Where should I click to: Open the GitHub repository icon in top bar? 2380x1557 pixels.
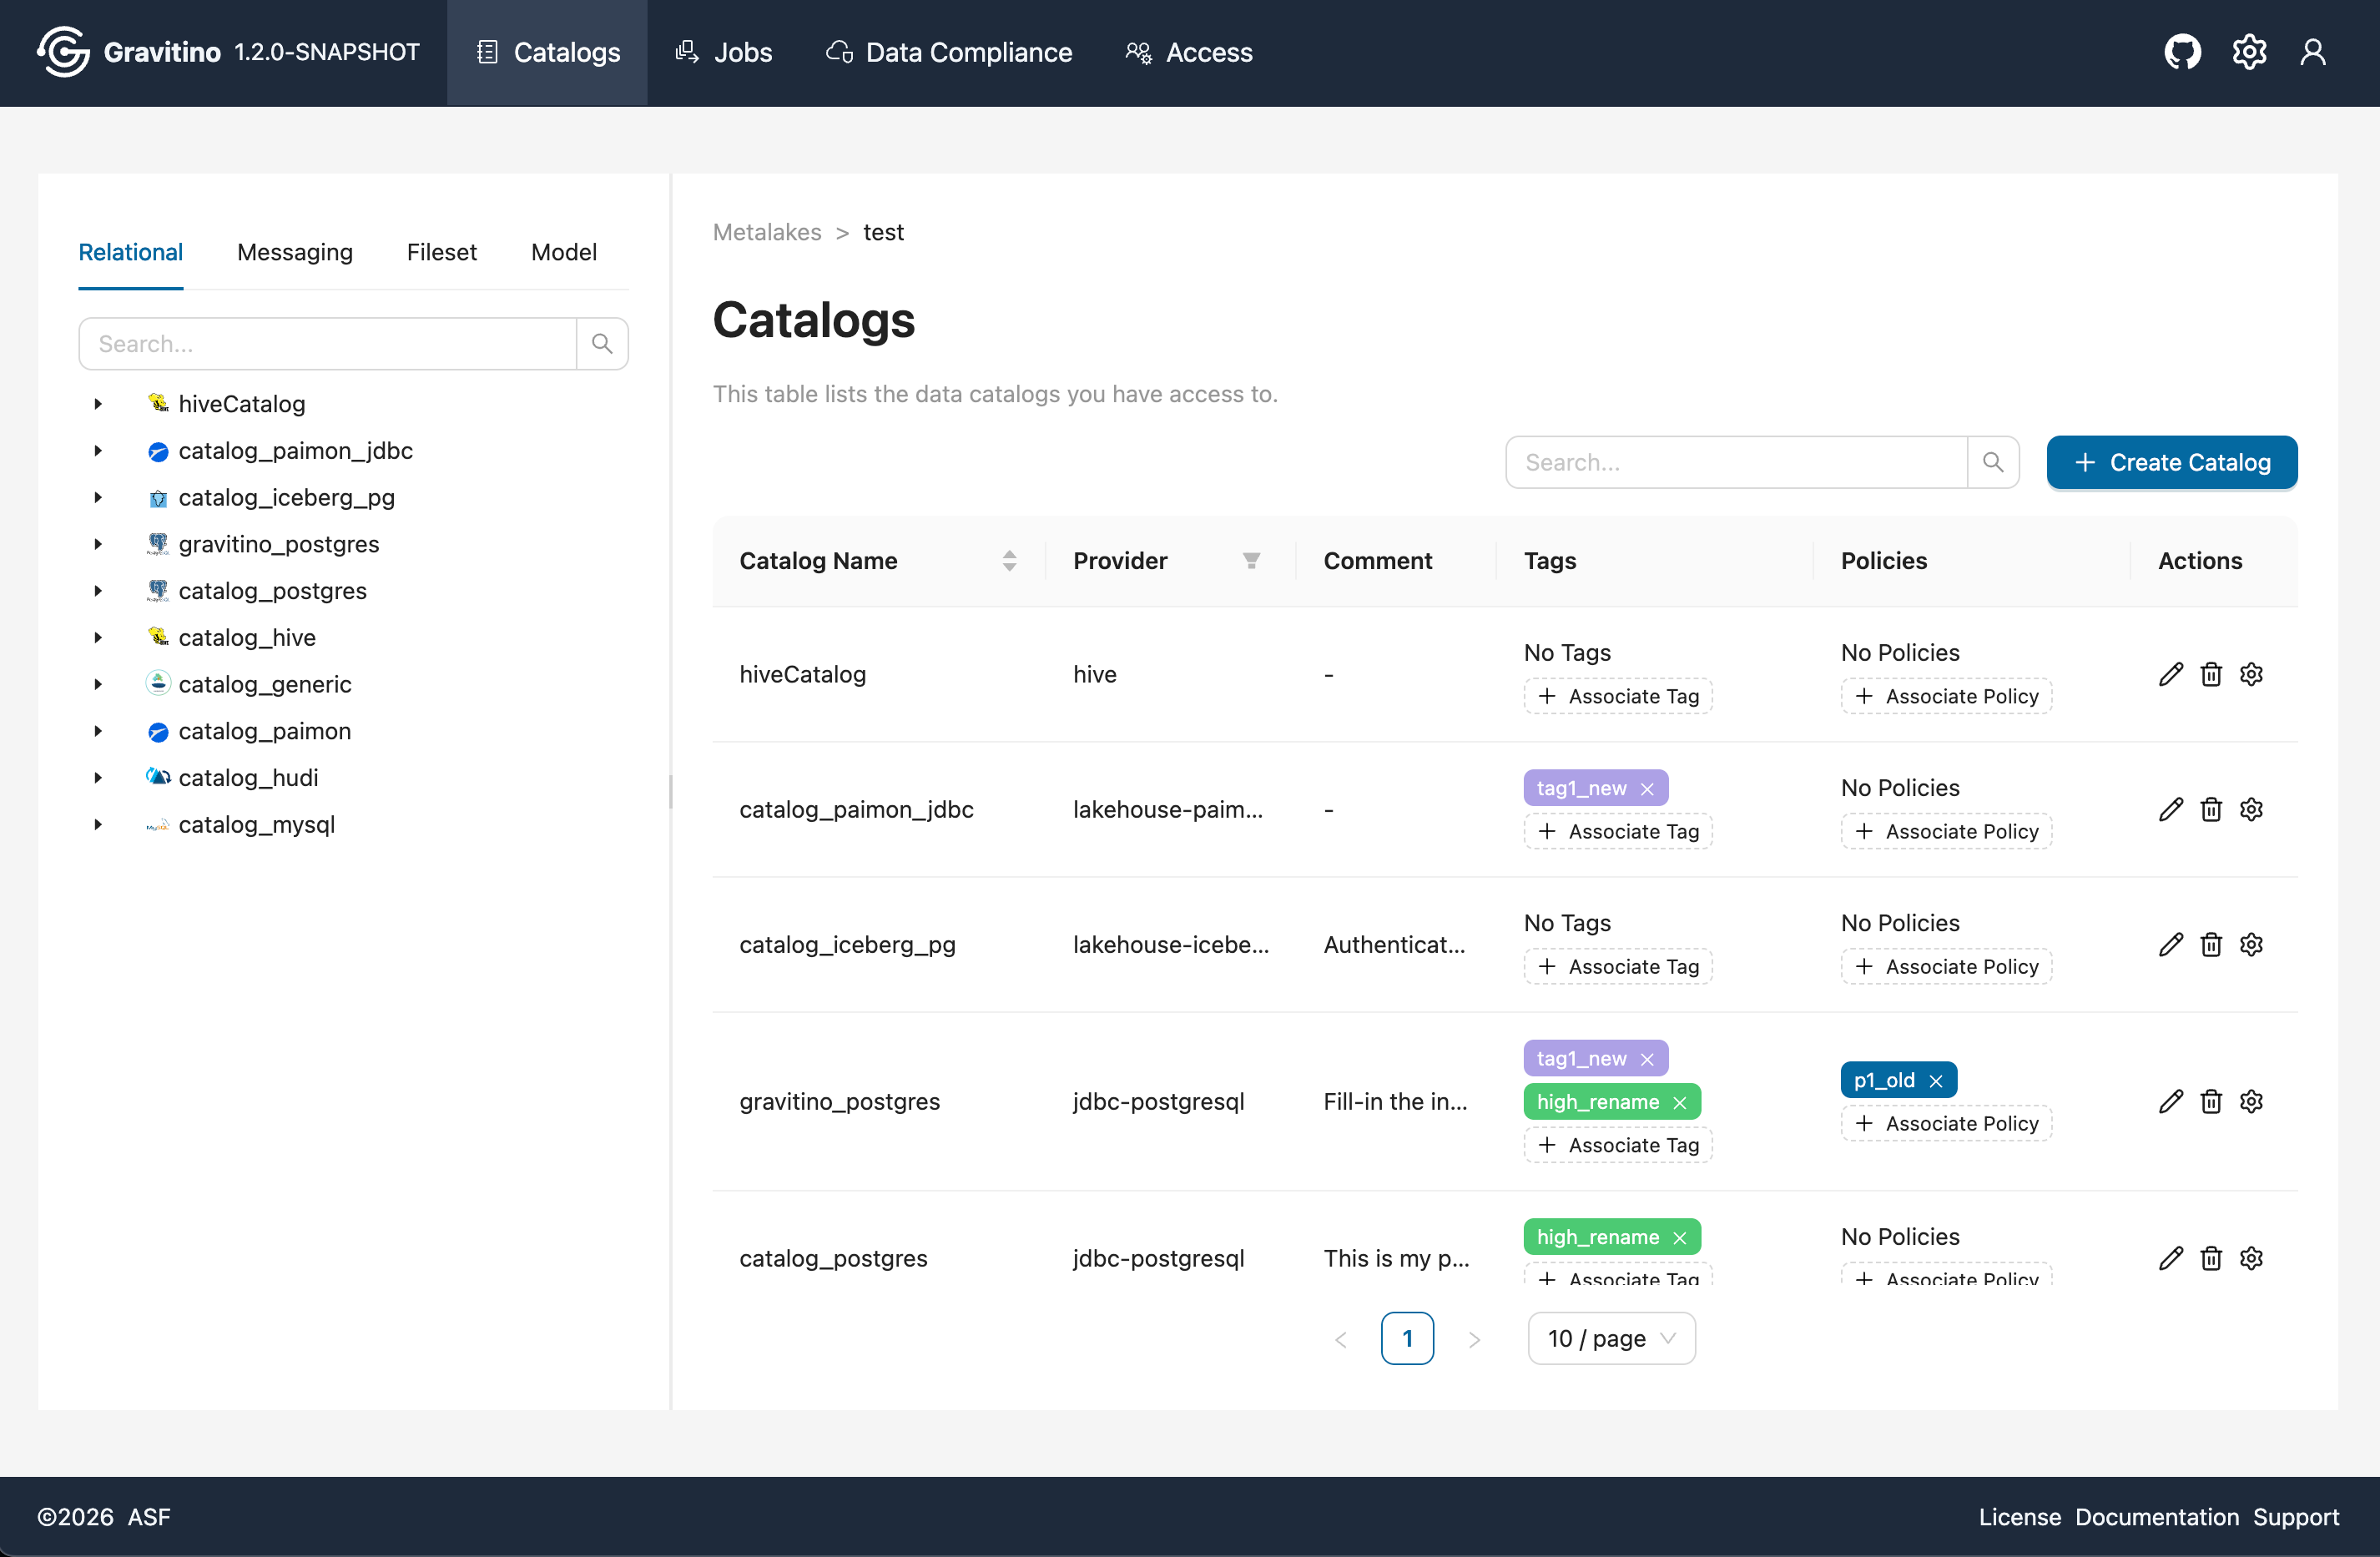[x=2183, y=52]
